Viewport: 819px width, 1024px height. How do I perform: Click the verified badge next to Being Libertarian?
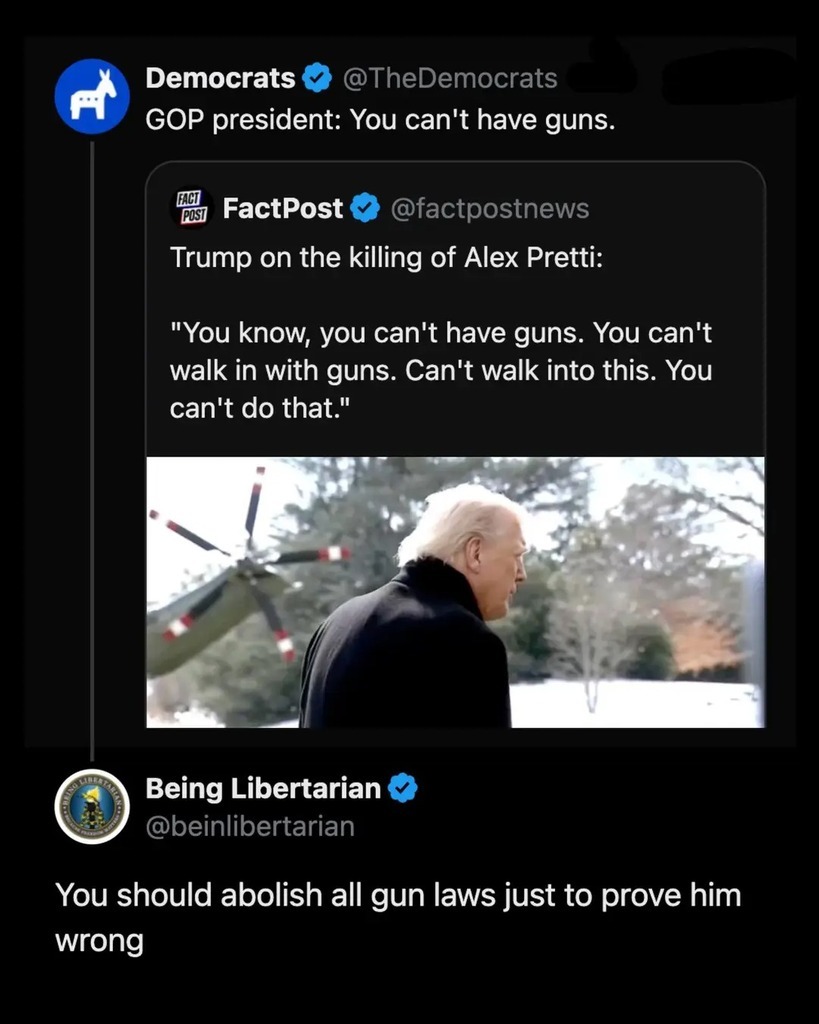(402, 788)
